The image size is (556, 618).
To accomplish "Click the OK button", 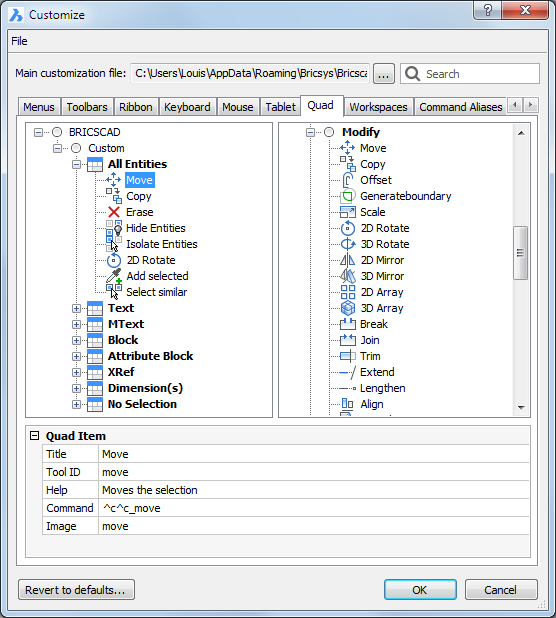I will click(x=420, y=590).
